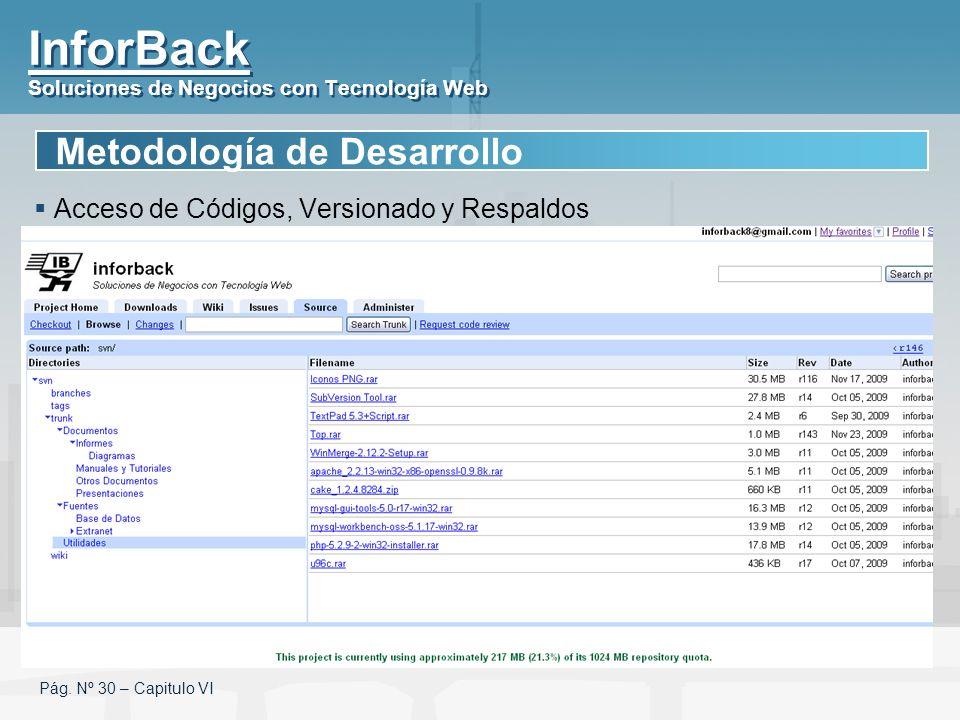The height and width of the screenshot is (720, 960).
Task: Click the repository quota status message
Action: [493, 657]
